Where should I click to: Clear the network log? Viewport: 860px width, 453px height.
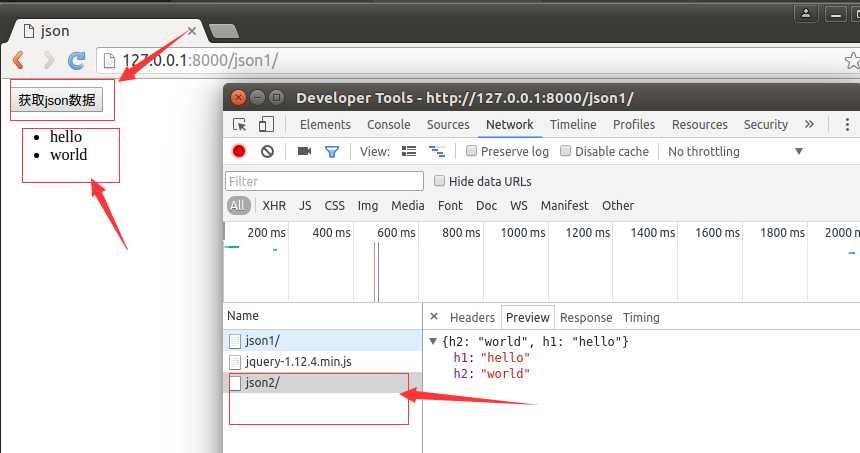[x=267, y=151]
